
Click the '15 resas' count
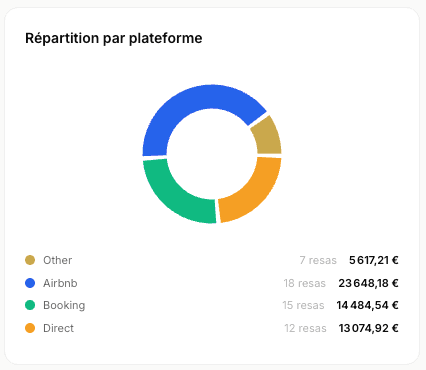click(303, 305)
